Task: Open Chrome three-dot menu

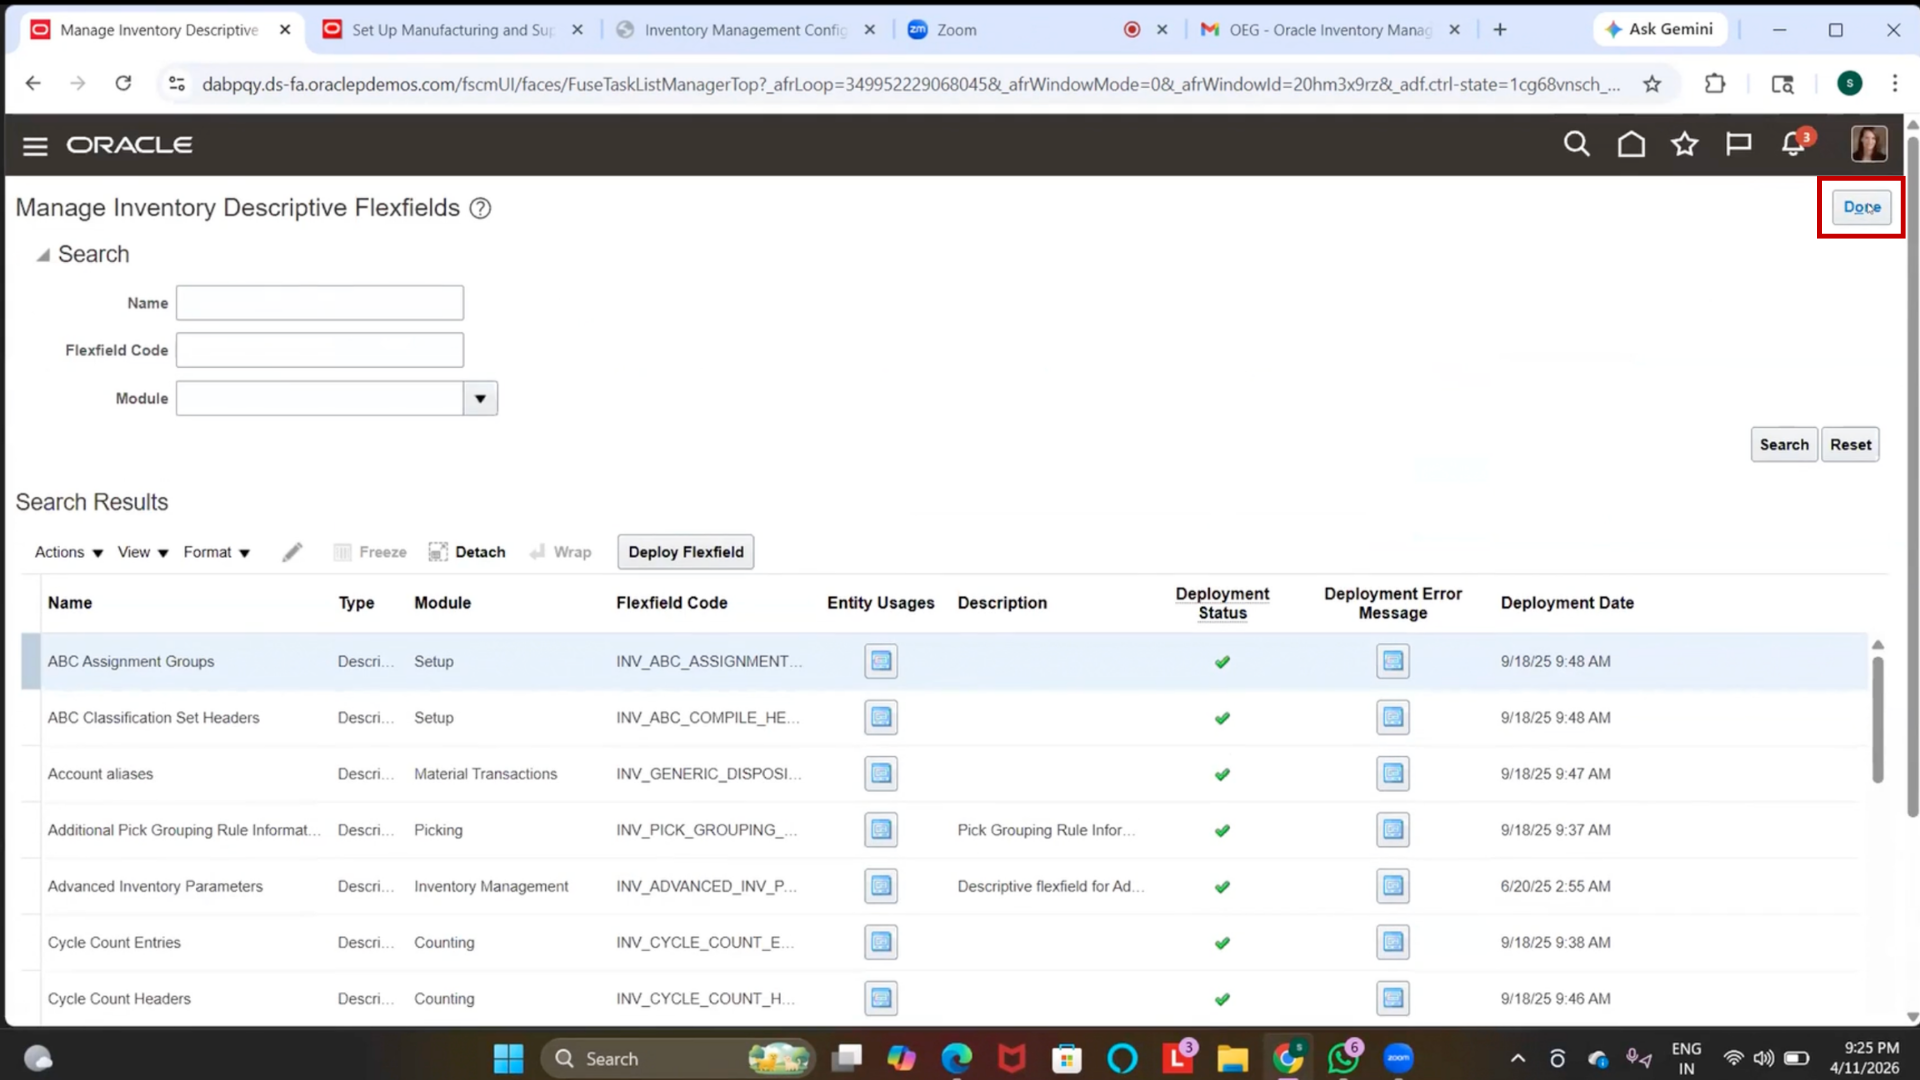Action: [1894, 84]
